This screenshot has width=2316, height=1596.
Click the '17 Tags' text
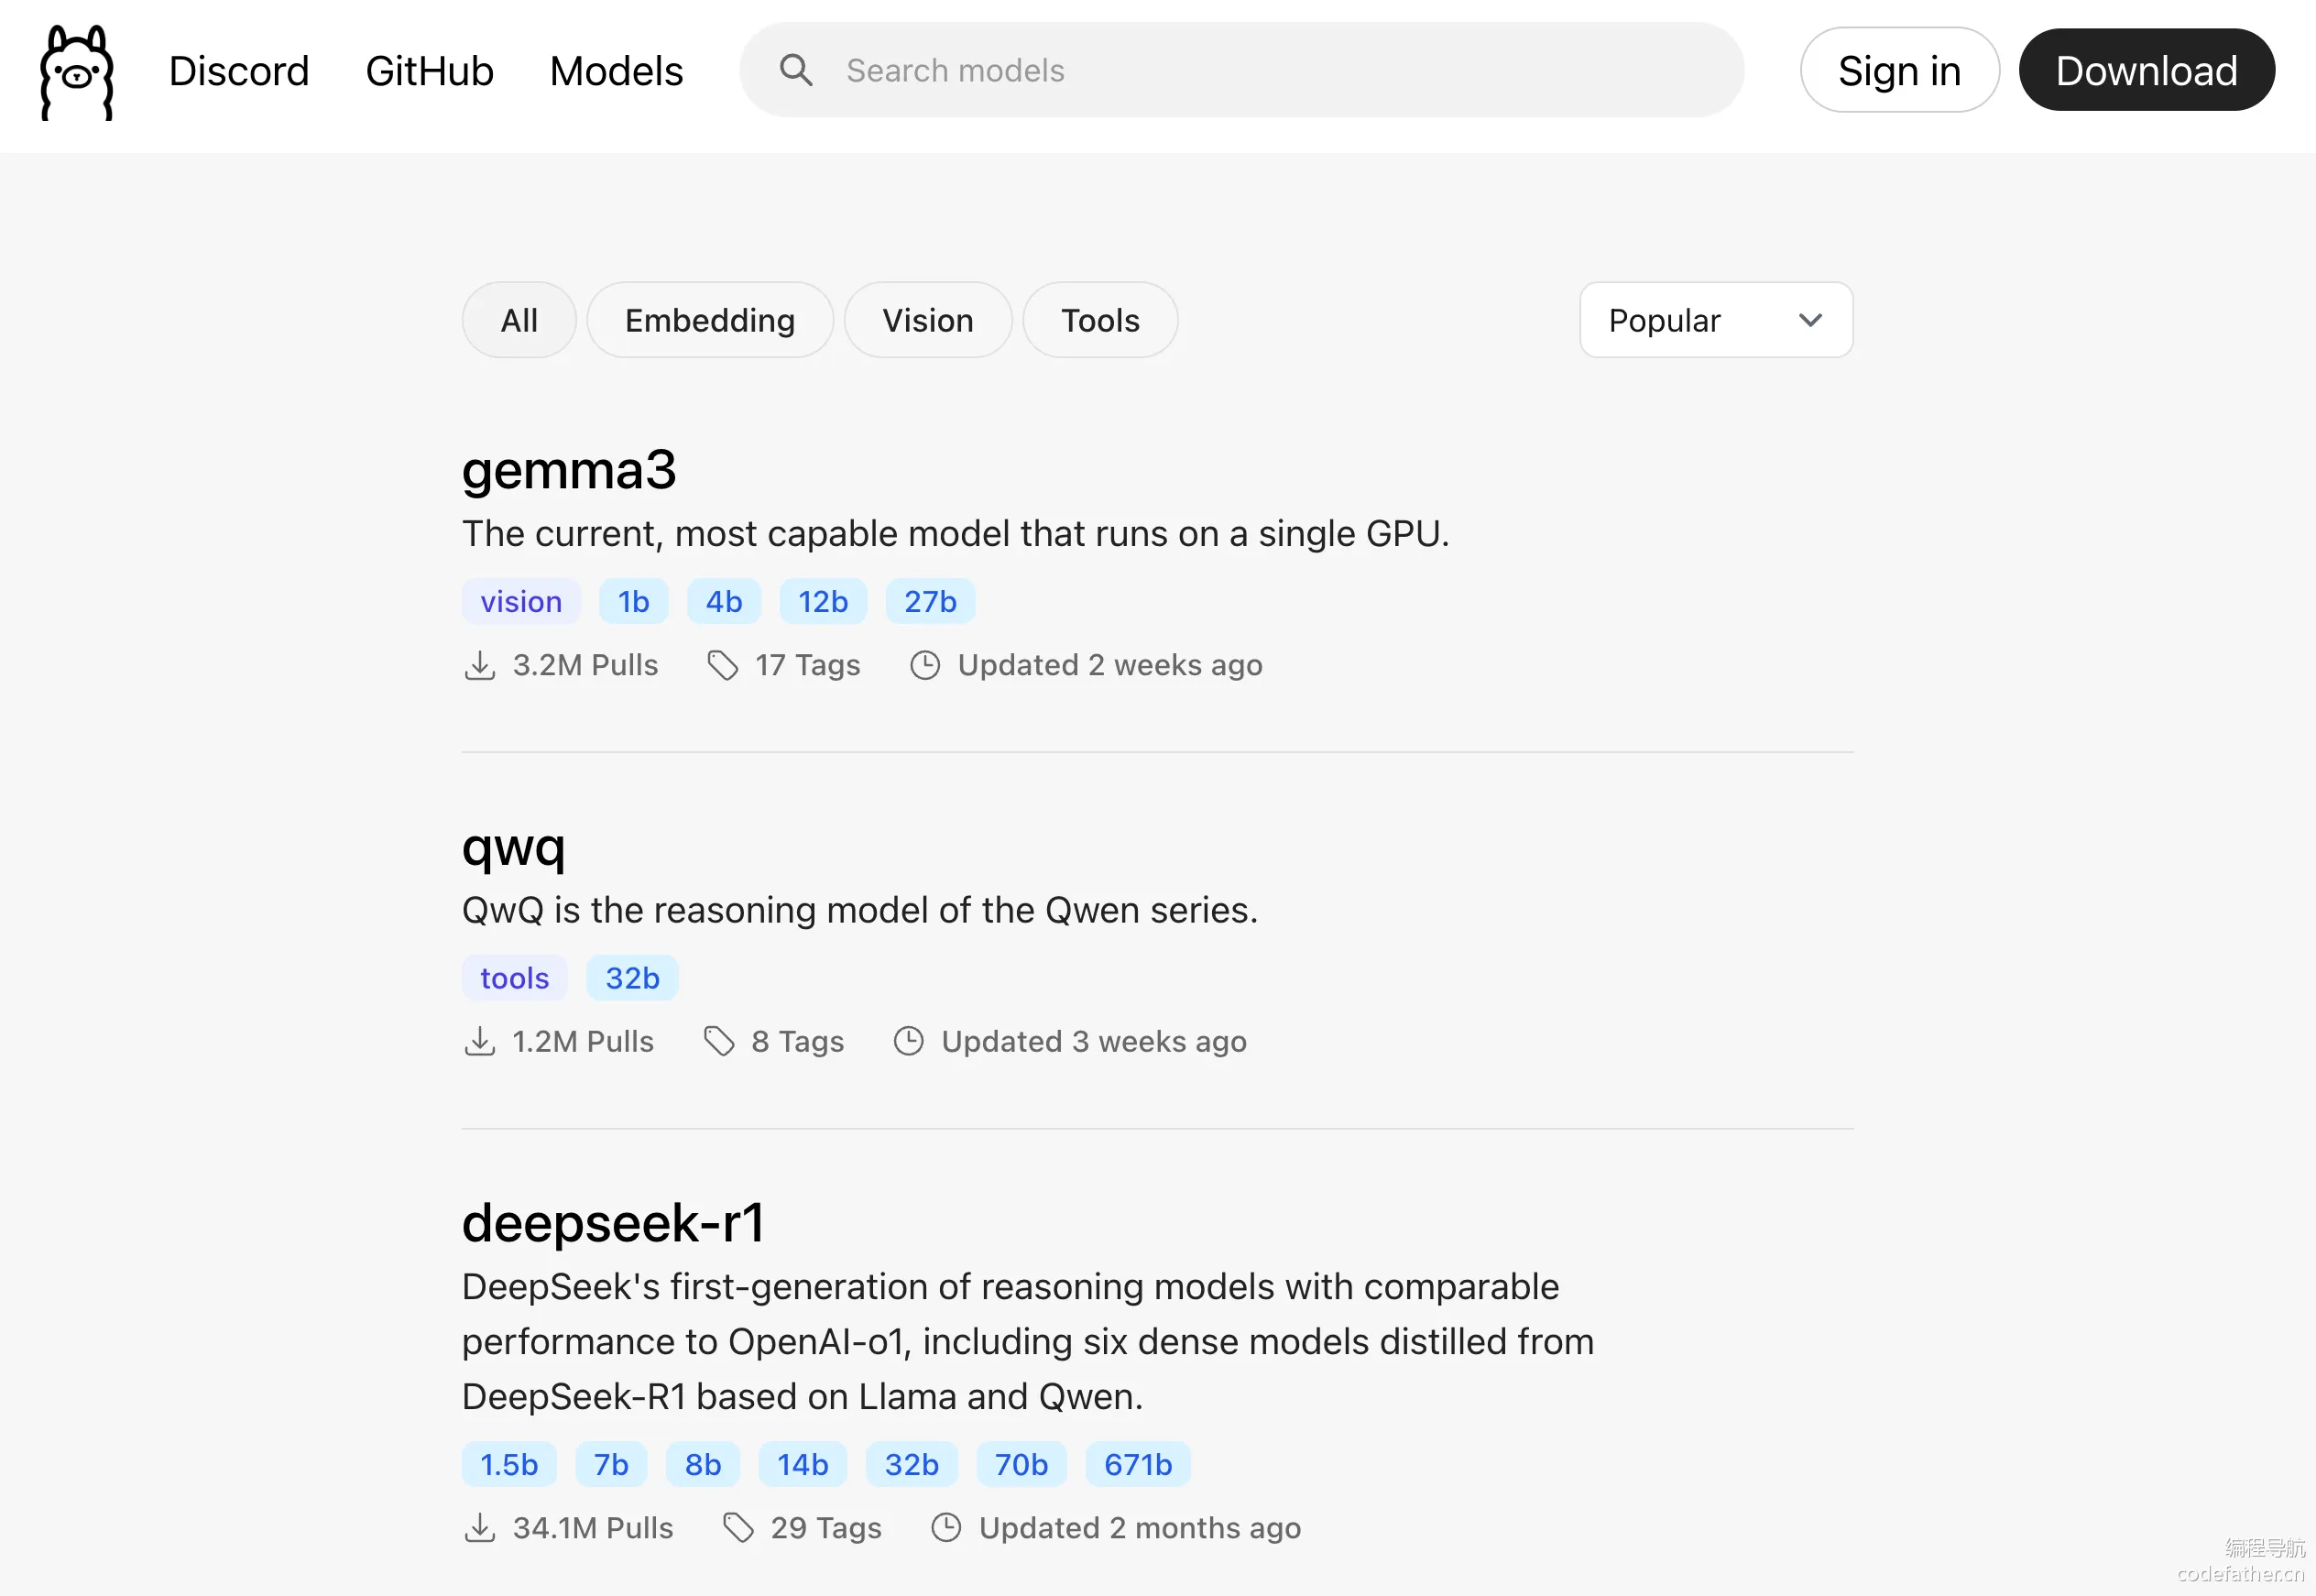(x=808, y=665)
